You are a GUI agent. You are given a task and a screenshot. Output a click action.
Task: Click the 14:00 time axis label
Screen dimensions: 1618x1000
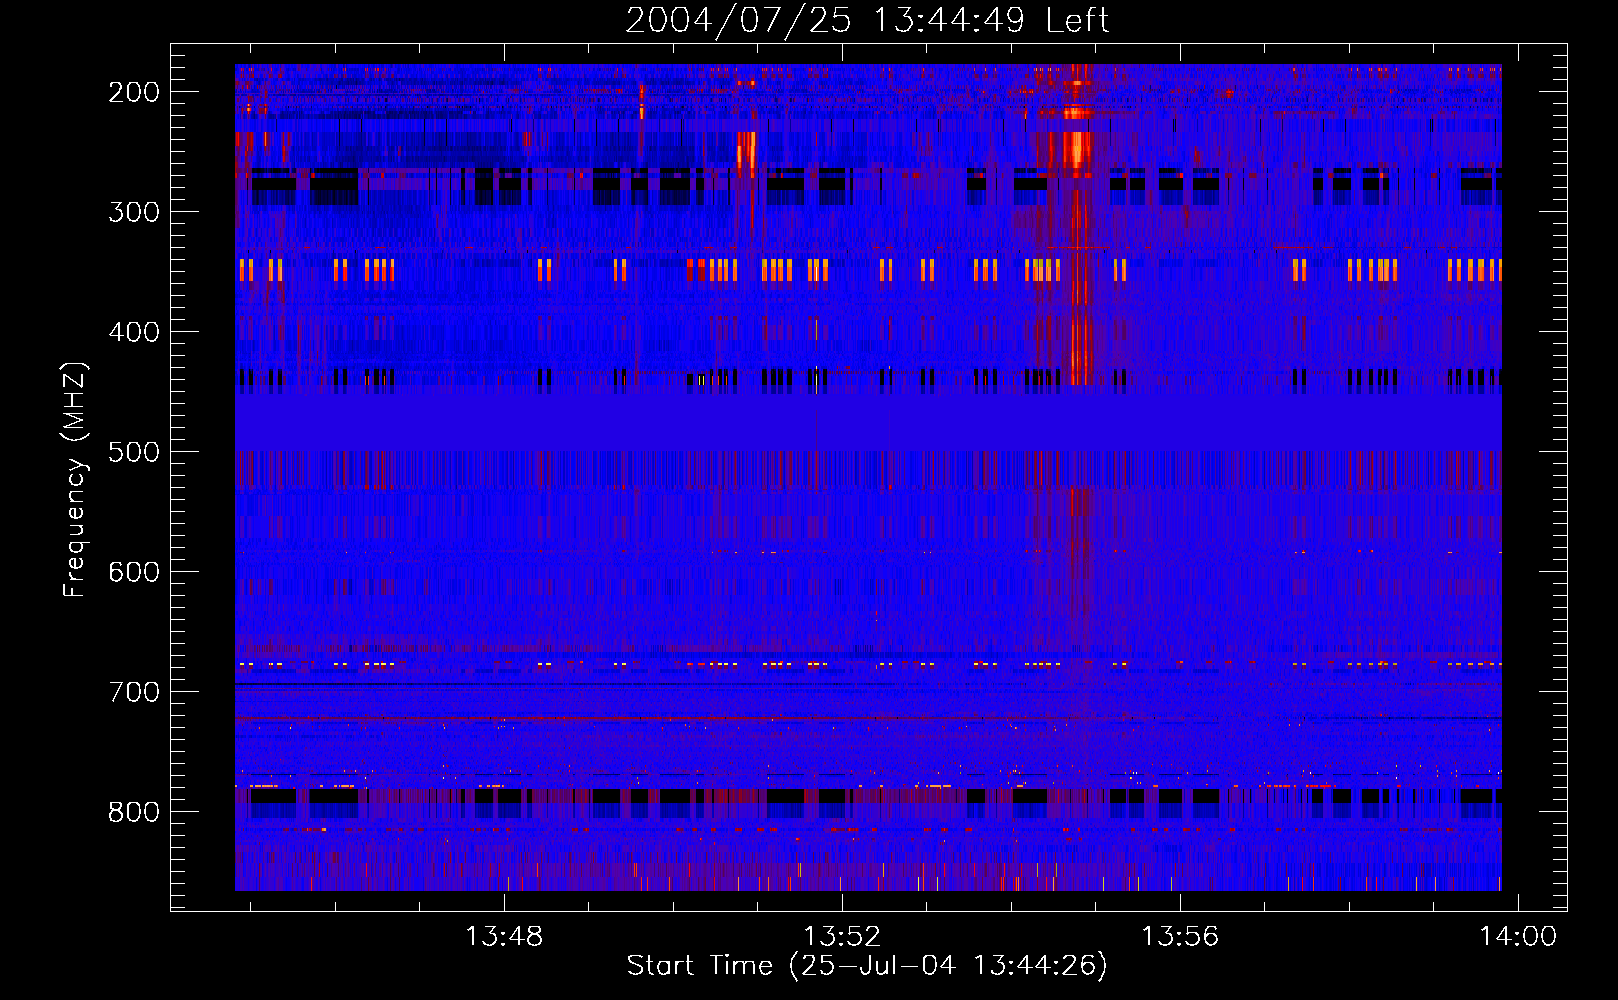click(x=1518, y=936)
